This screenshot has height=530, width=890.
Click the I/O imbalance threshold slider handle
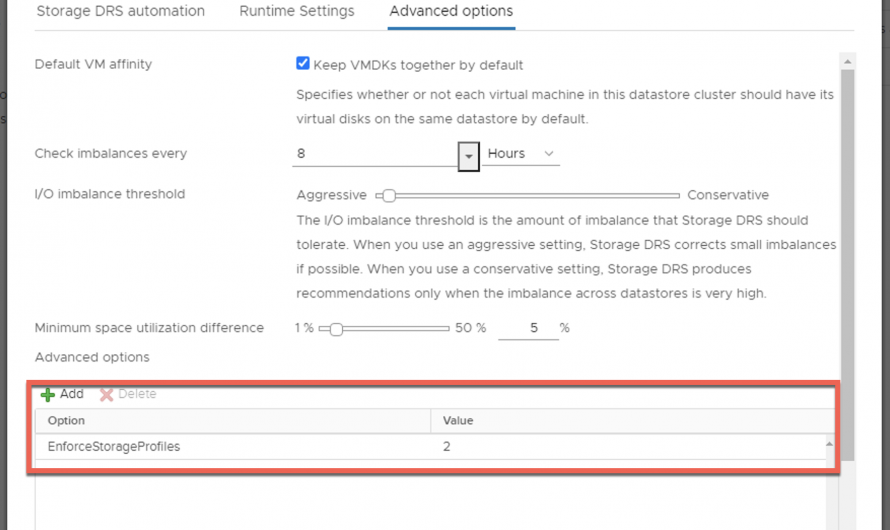point(389,195)
